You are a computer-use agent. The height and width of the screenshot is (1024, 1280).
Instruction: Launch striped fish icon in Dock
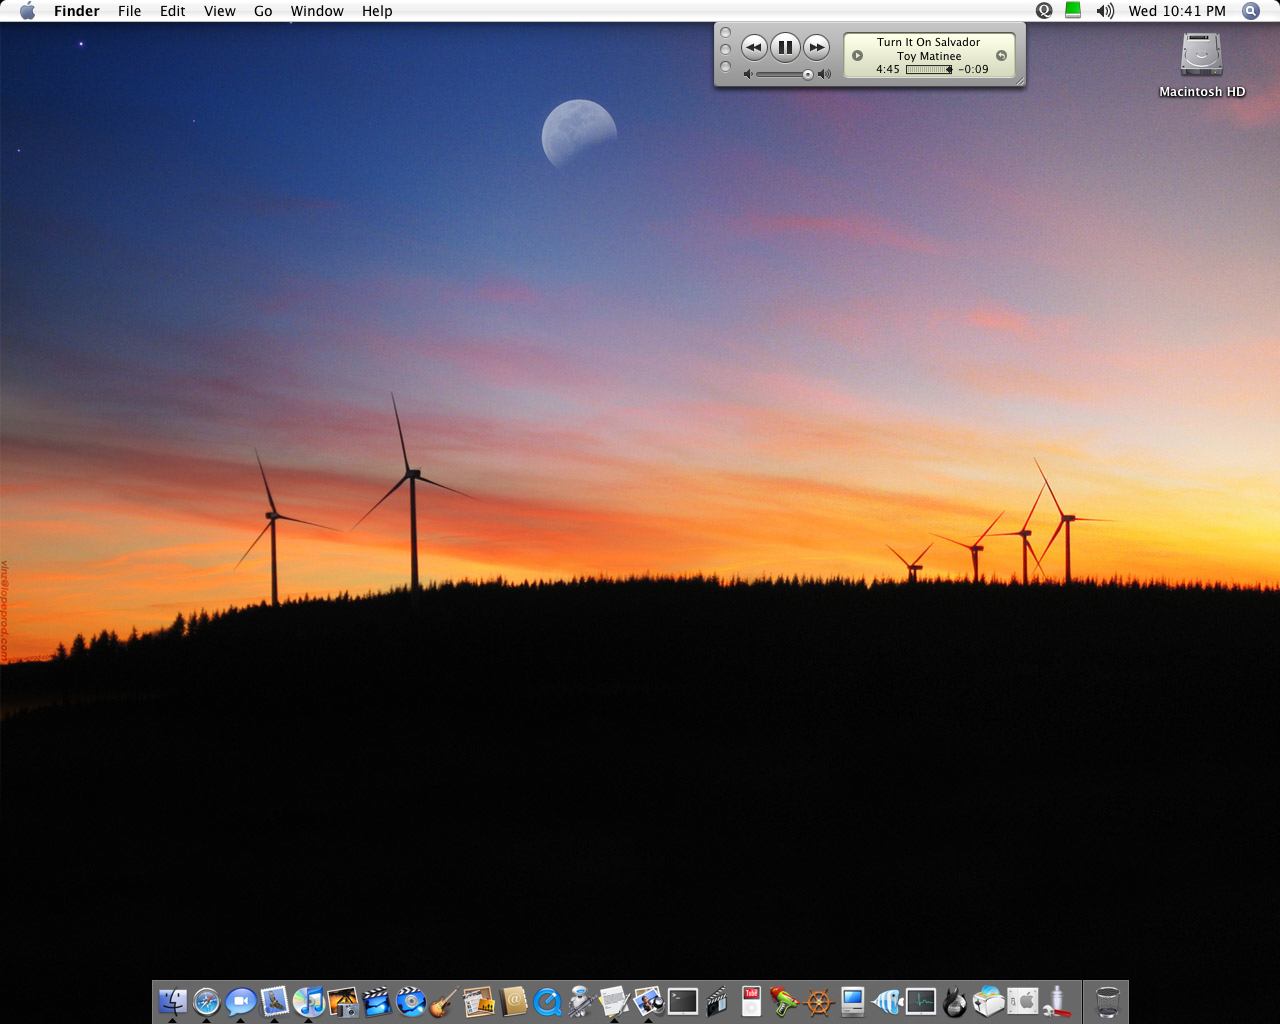(x=886, y=1001)
